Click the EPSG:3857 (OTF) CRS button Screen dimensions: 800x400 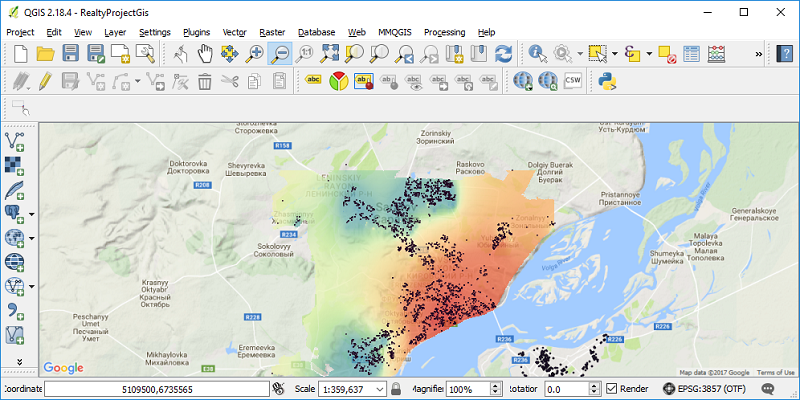(x=705, y=389)
